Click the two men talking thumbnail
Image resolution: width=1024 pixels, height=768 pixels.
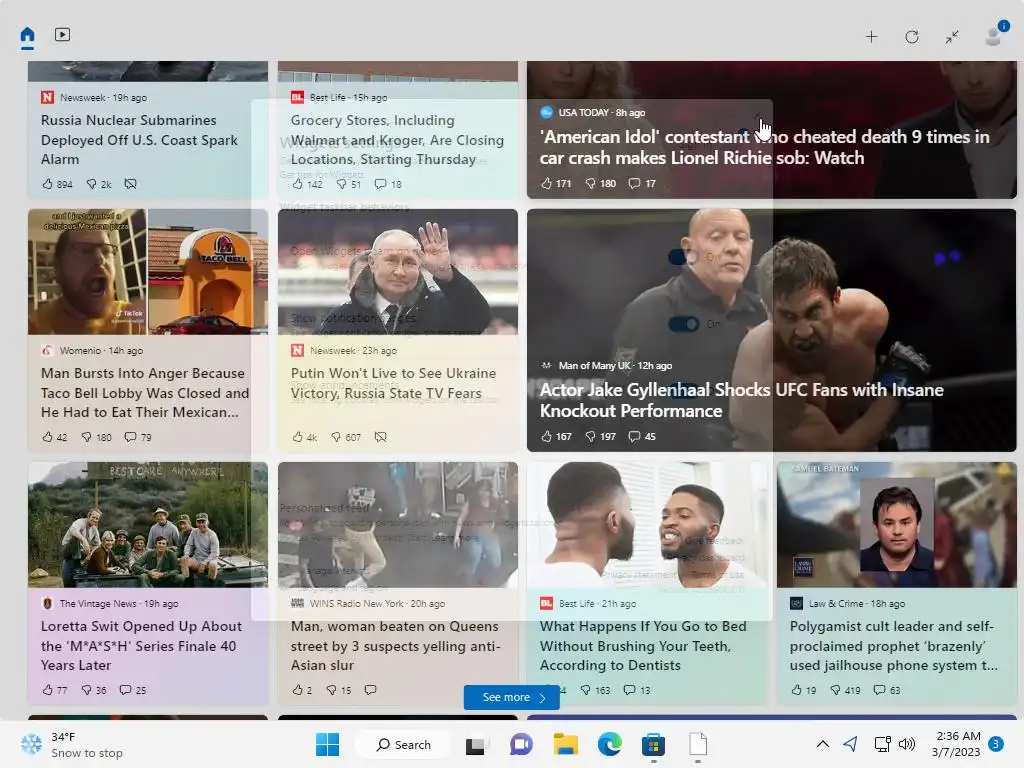(x=647, y=524)
